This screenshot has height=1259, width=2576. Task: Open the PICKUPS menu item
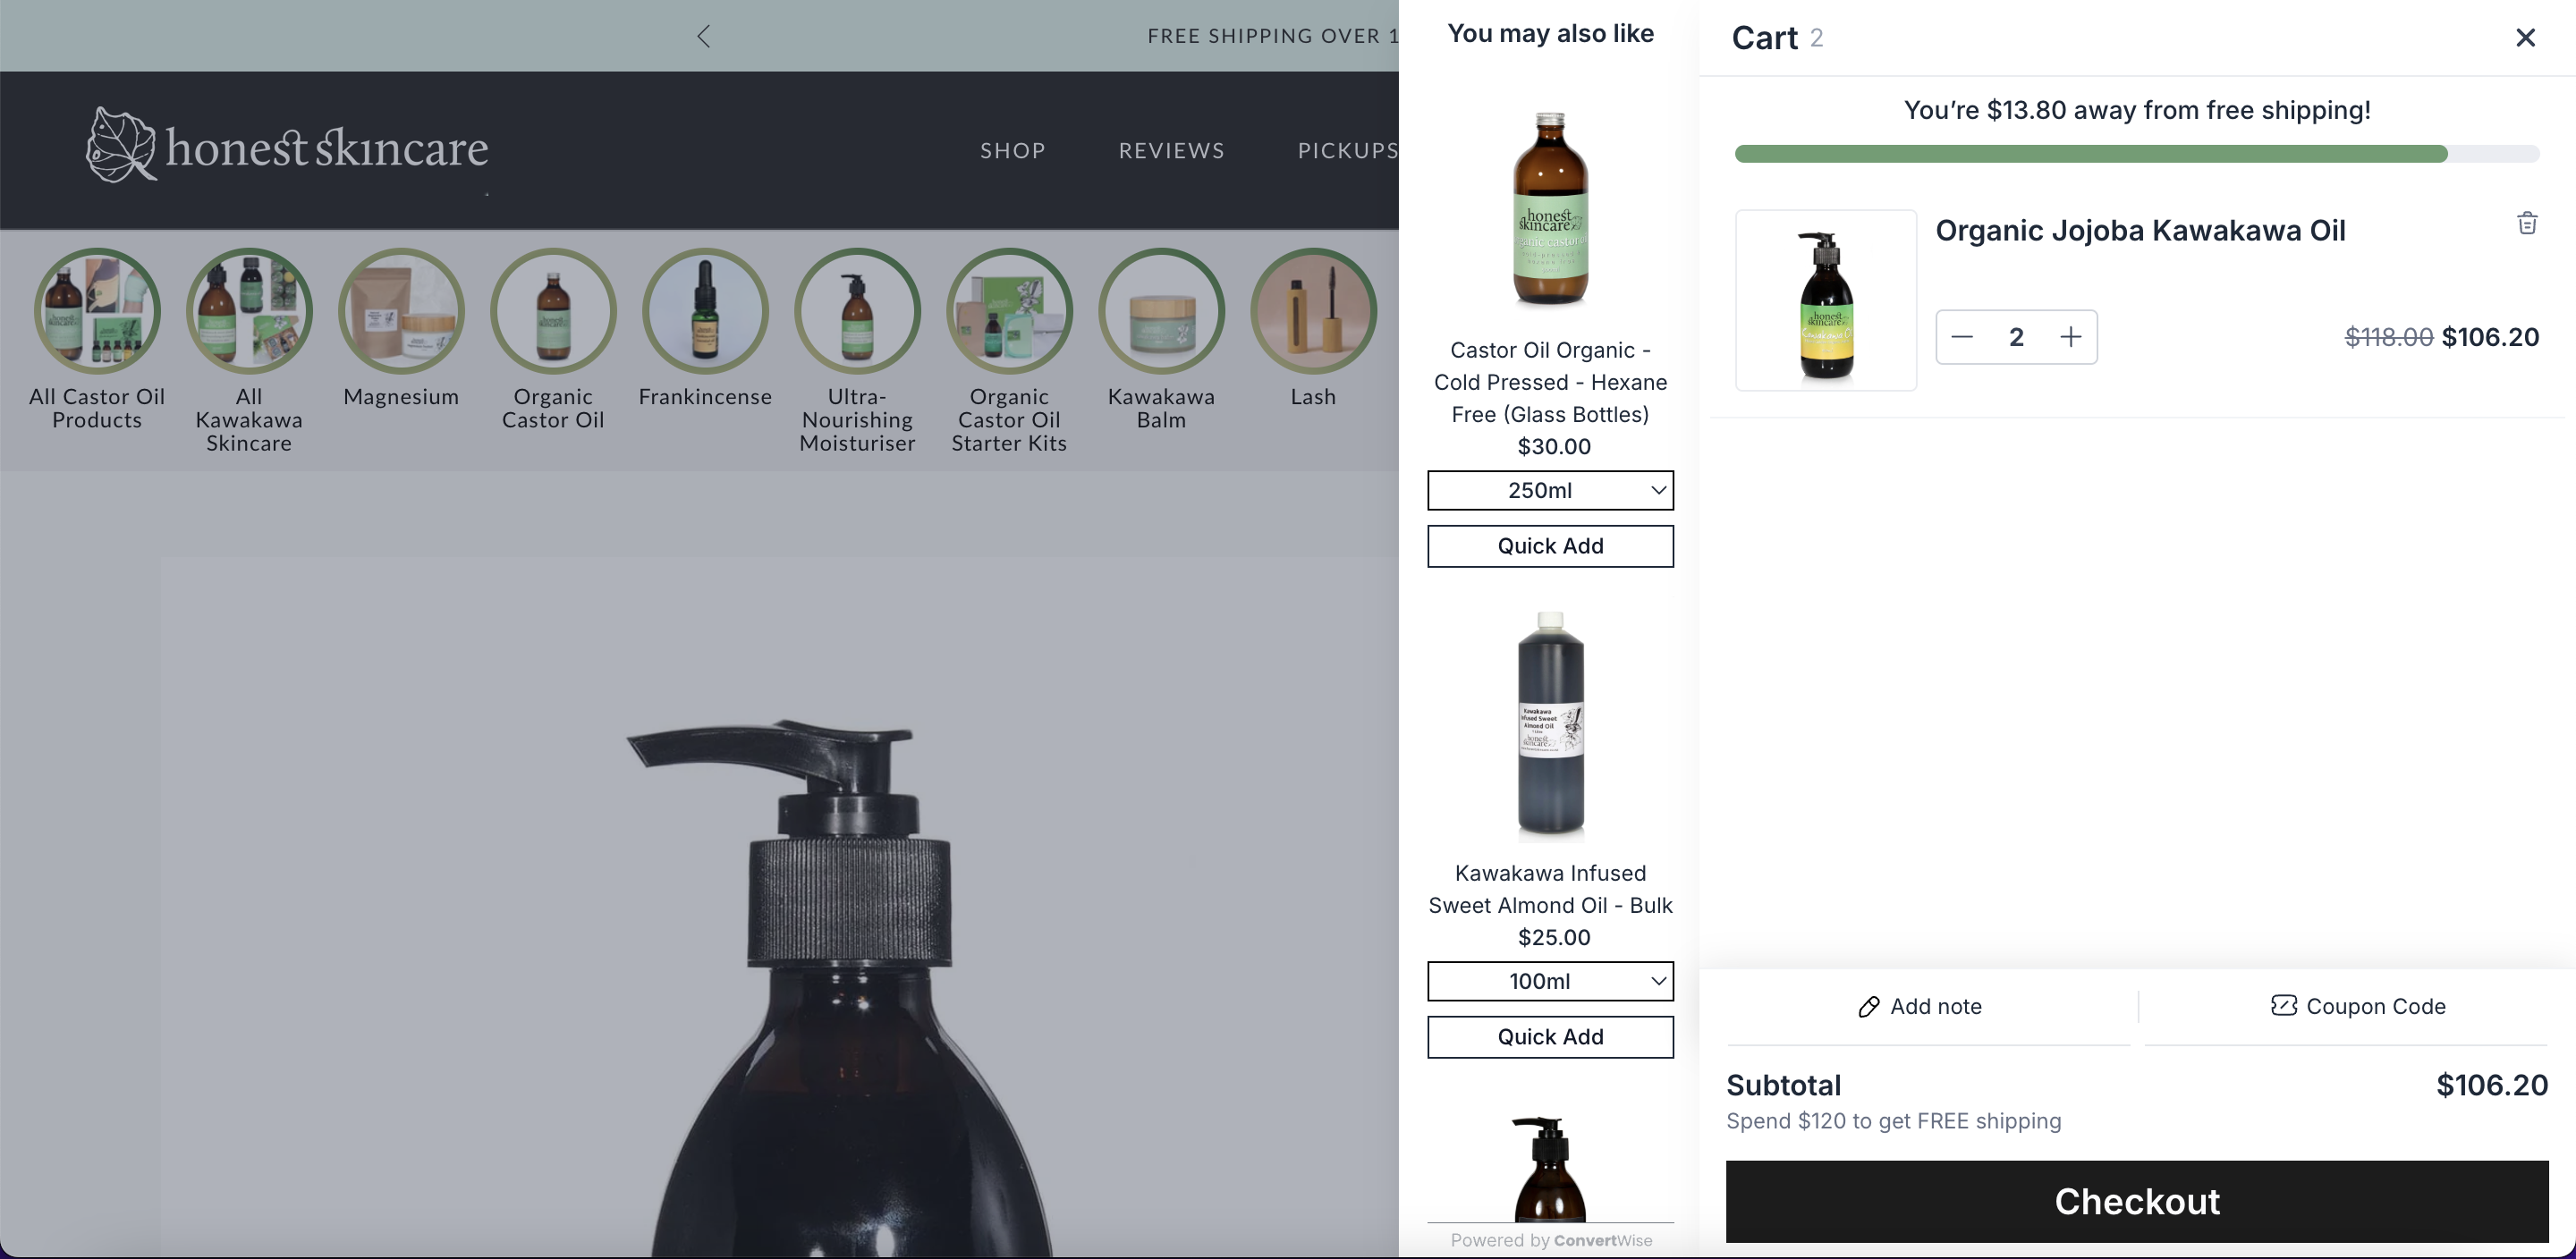1348,150
